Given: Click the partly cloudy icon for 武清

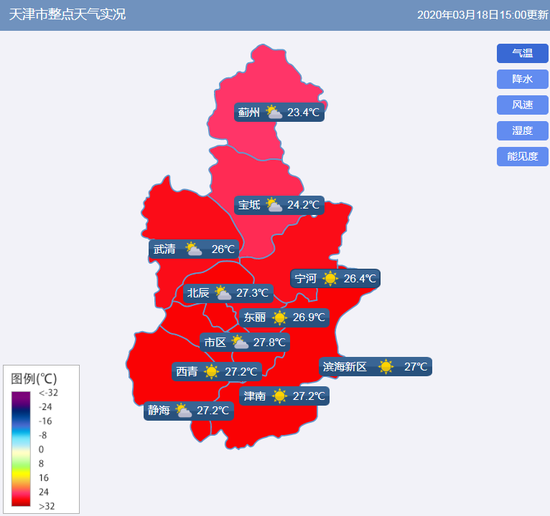Looking at the screenshot, I should point(193,249).
